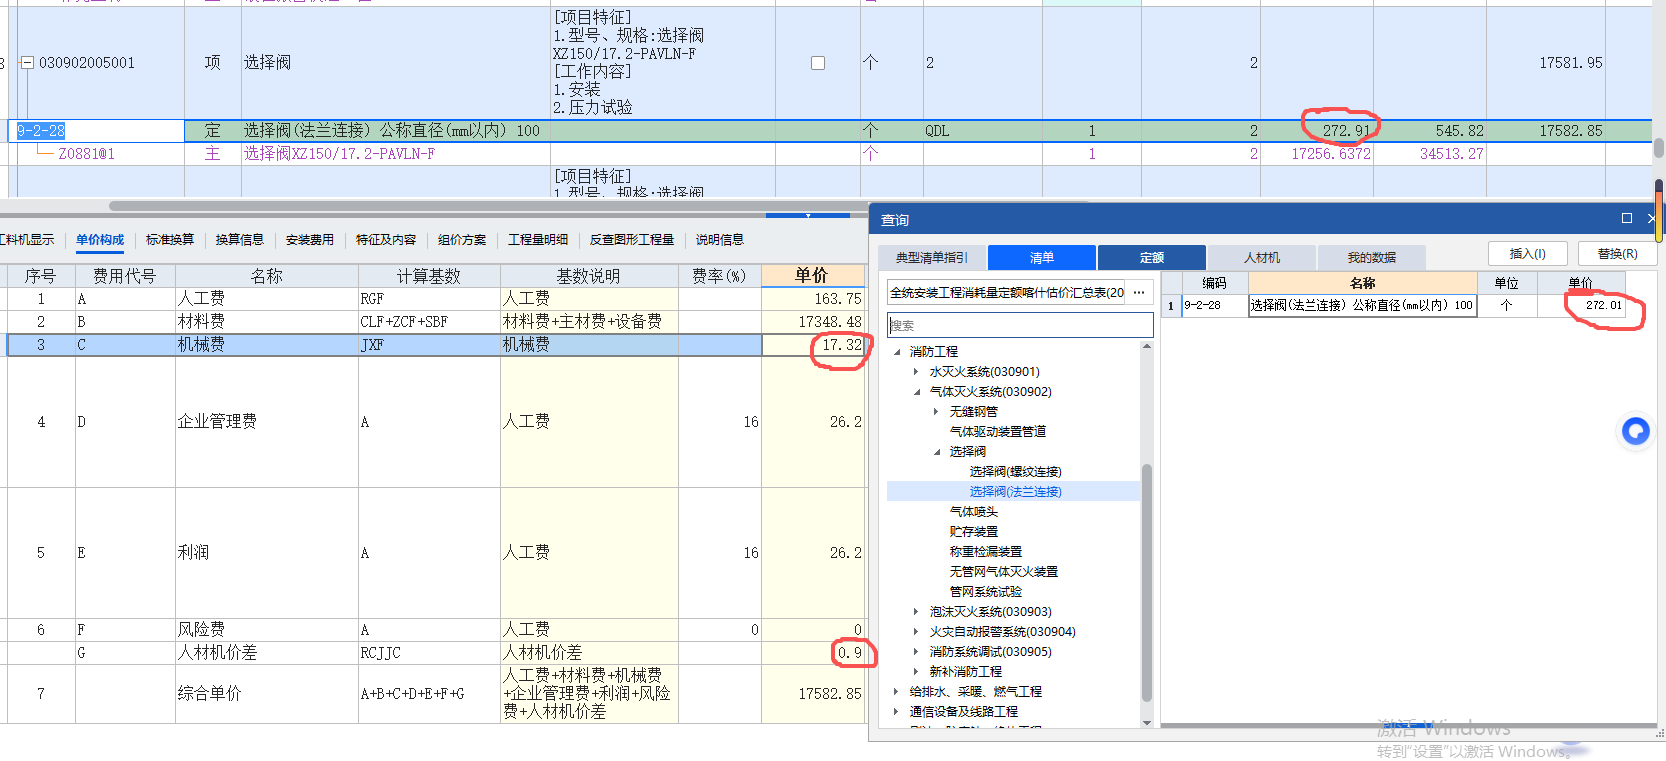Click the 利润 row name

point(193,553)
